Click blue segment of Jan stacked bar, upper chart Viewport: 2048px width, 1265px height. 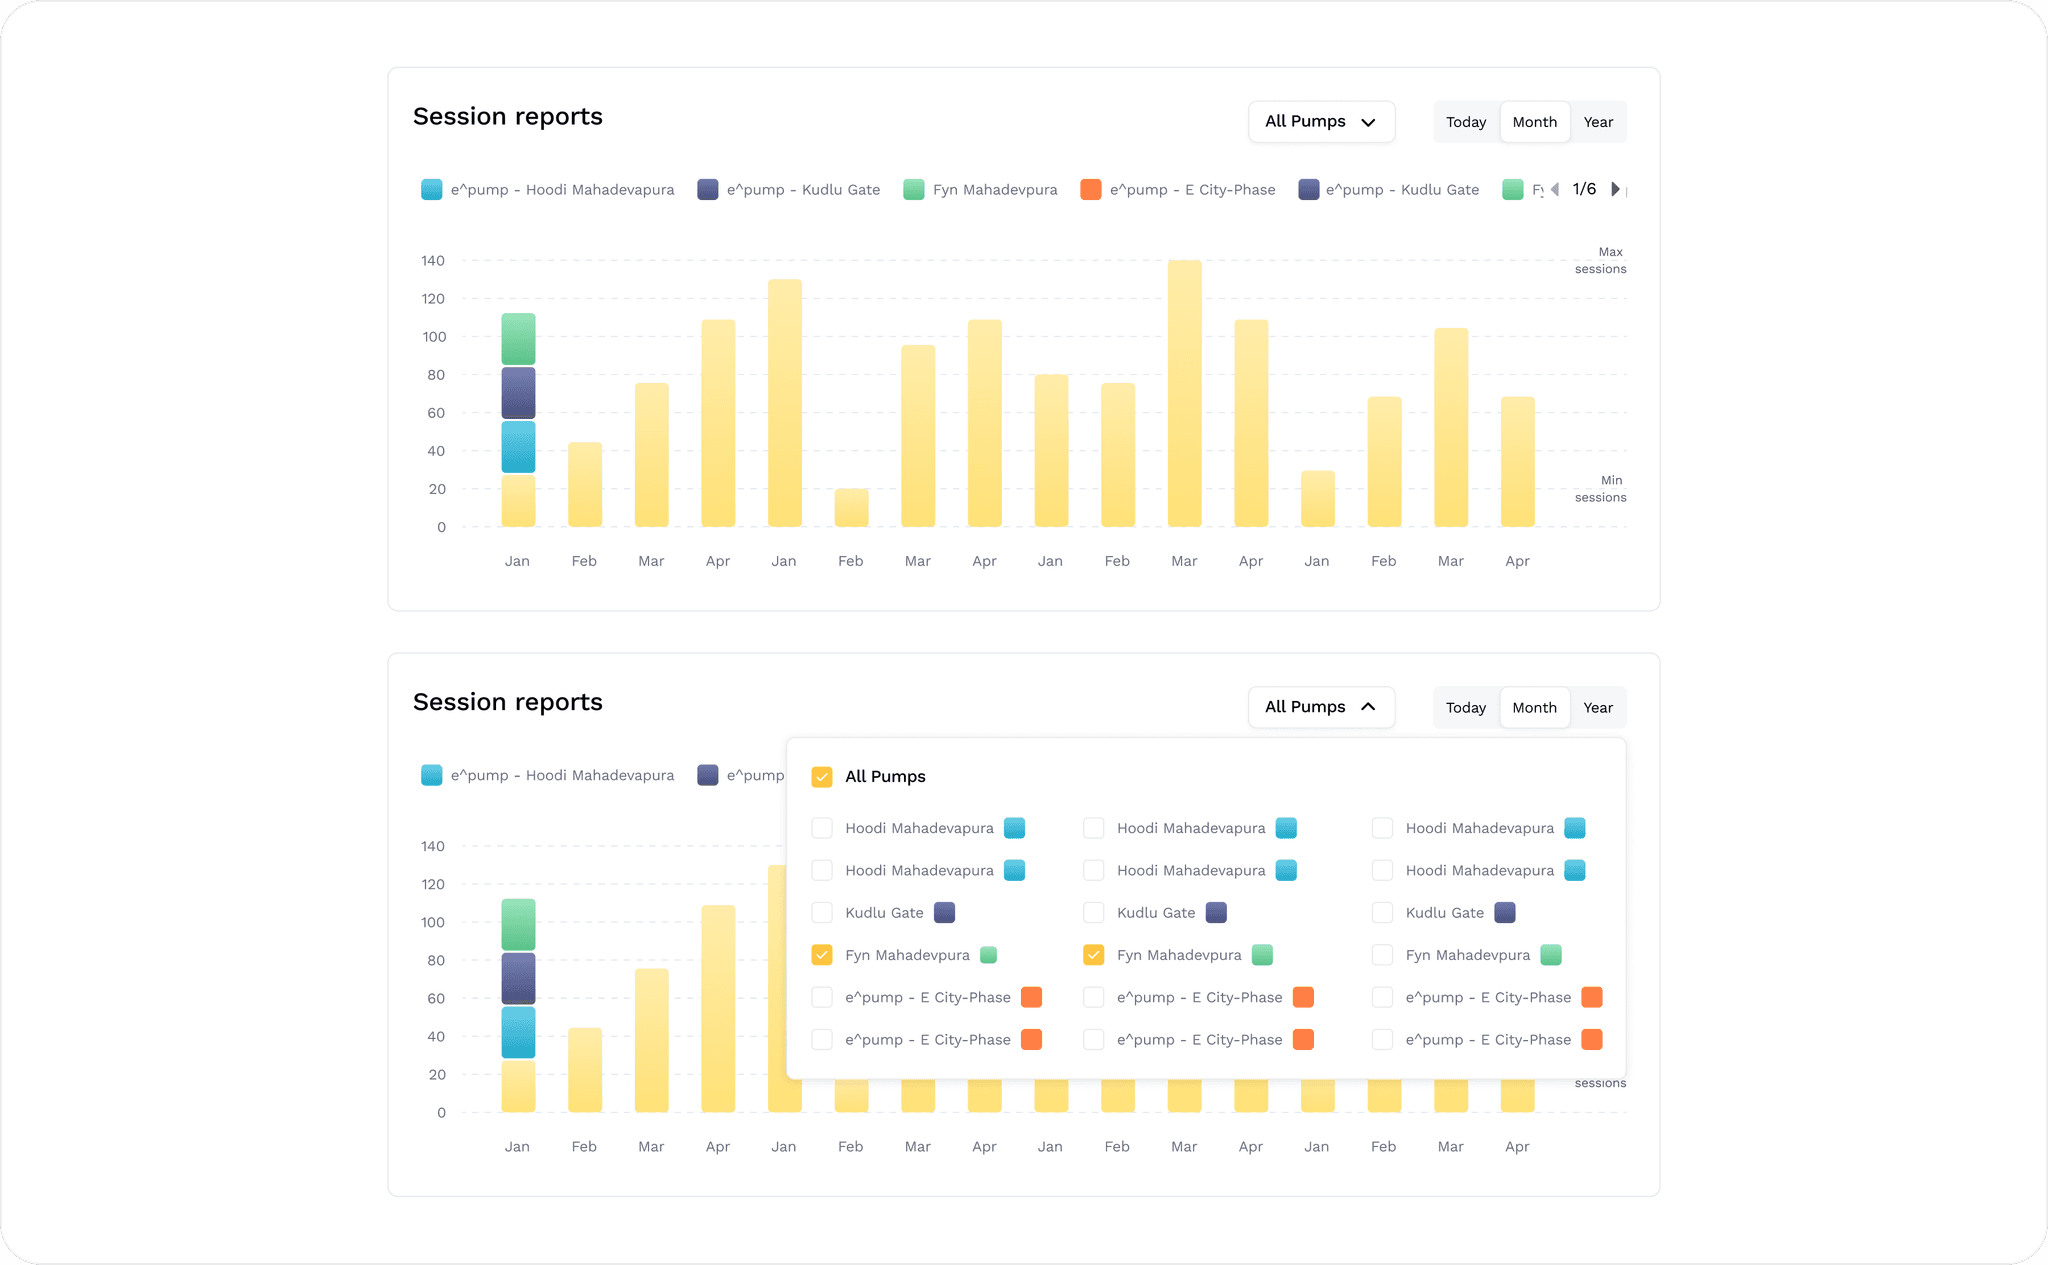(x=518, y=447)
